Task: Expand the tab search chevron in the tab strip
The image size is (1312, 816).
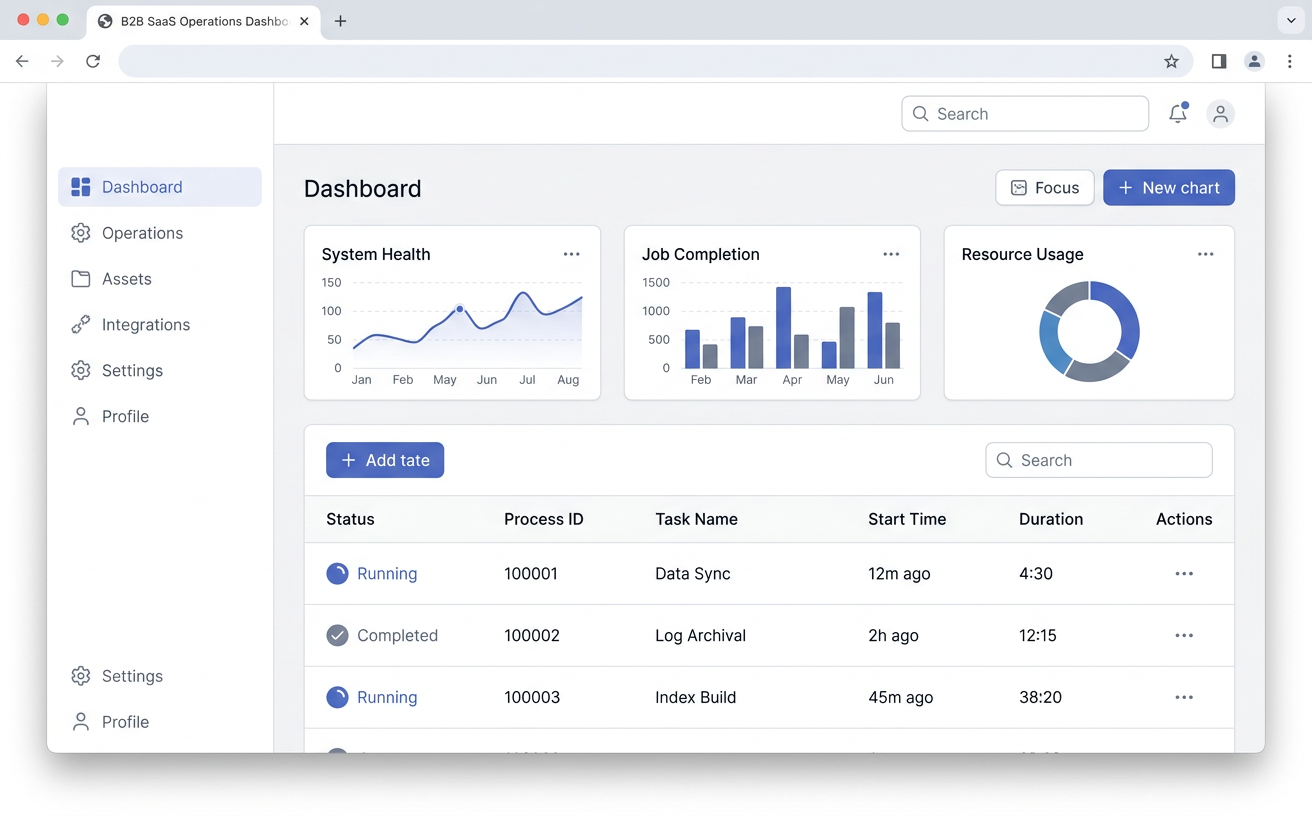Action: (1291, 21)
